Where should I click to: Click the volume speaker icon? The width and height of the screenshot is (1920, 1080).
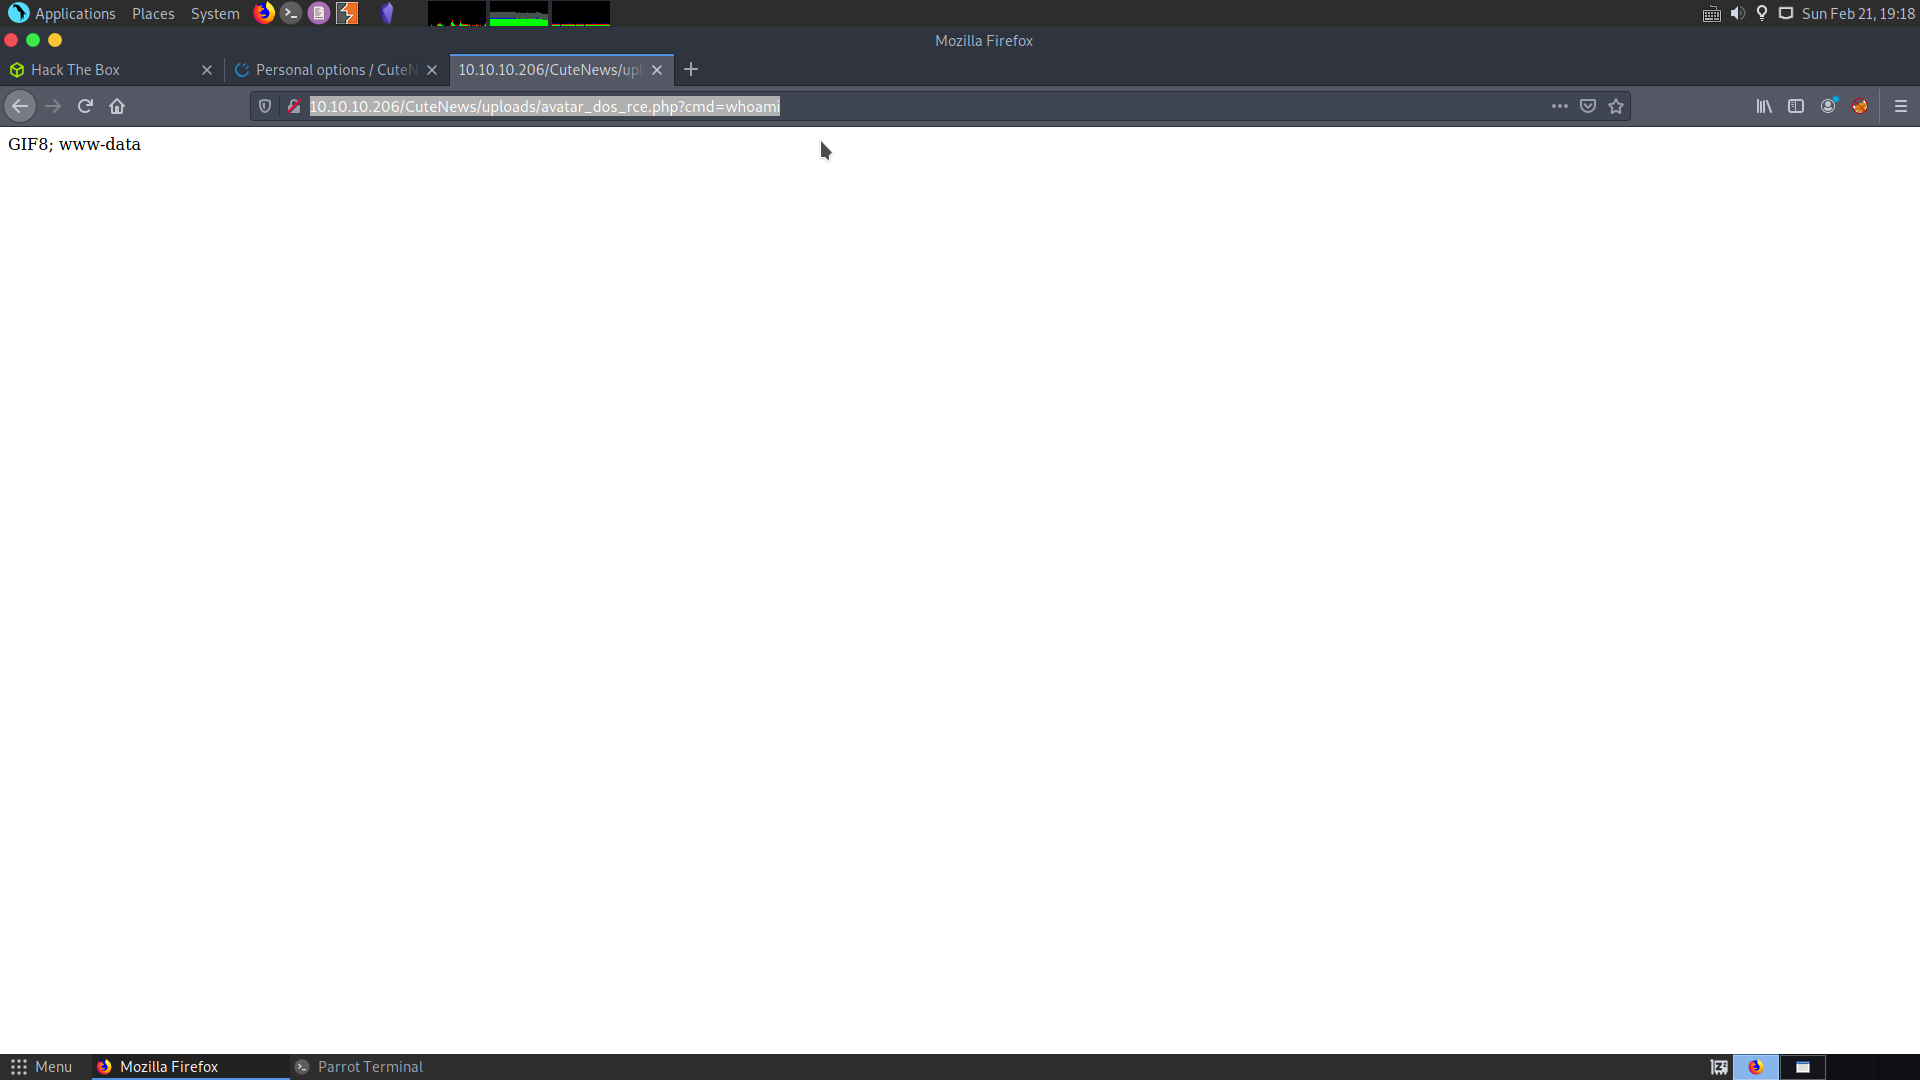coord(1737,14)
